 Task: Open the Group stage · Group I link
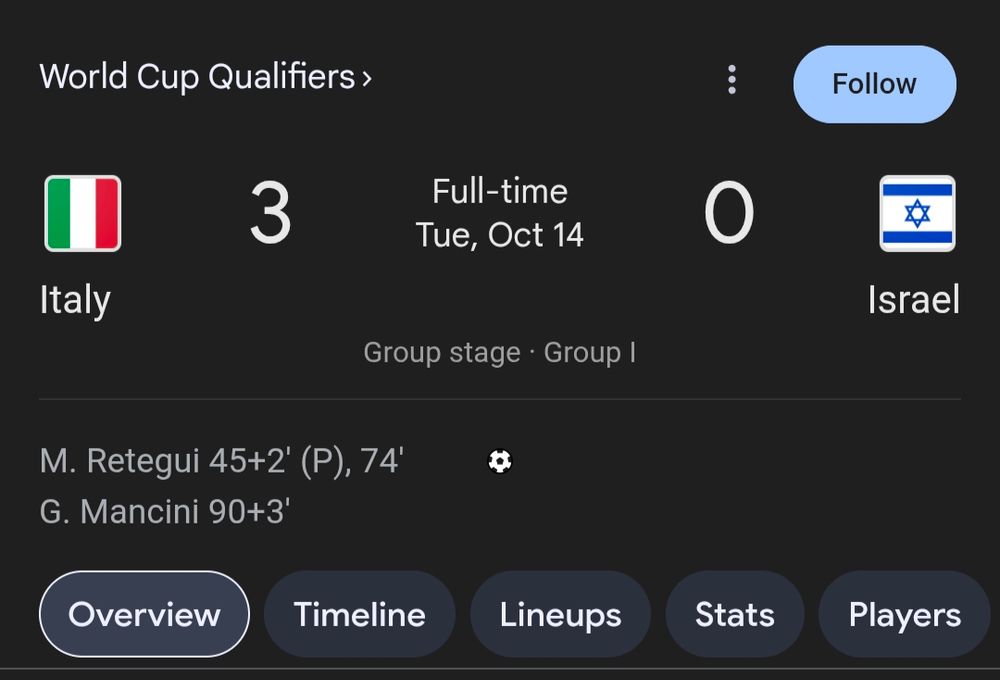tap(500, 353)
